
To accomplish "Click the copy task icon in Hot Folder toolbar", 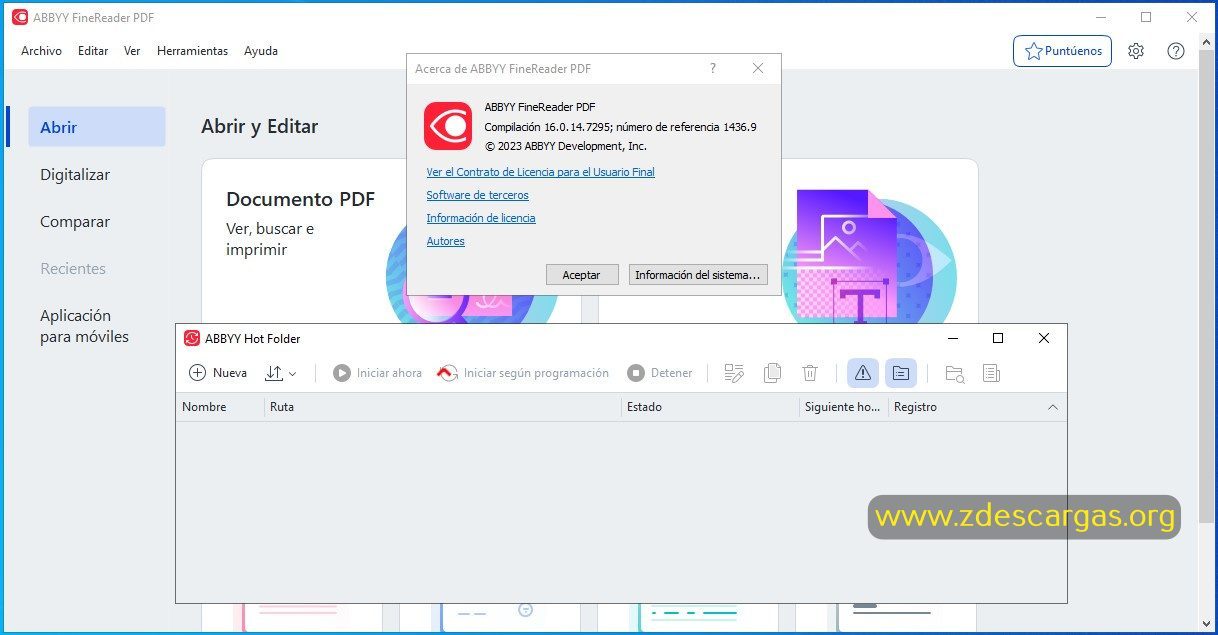I will [772, 373].
